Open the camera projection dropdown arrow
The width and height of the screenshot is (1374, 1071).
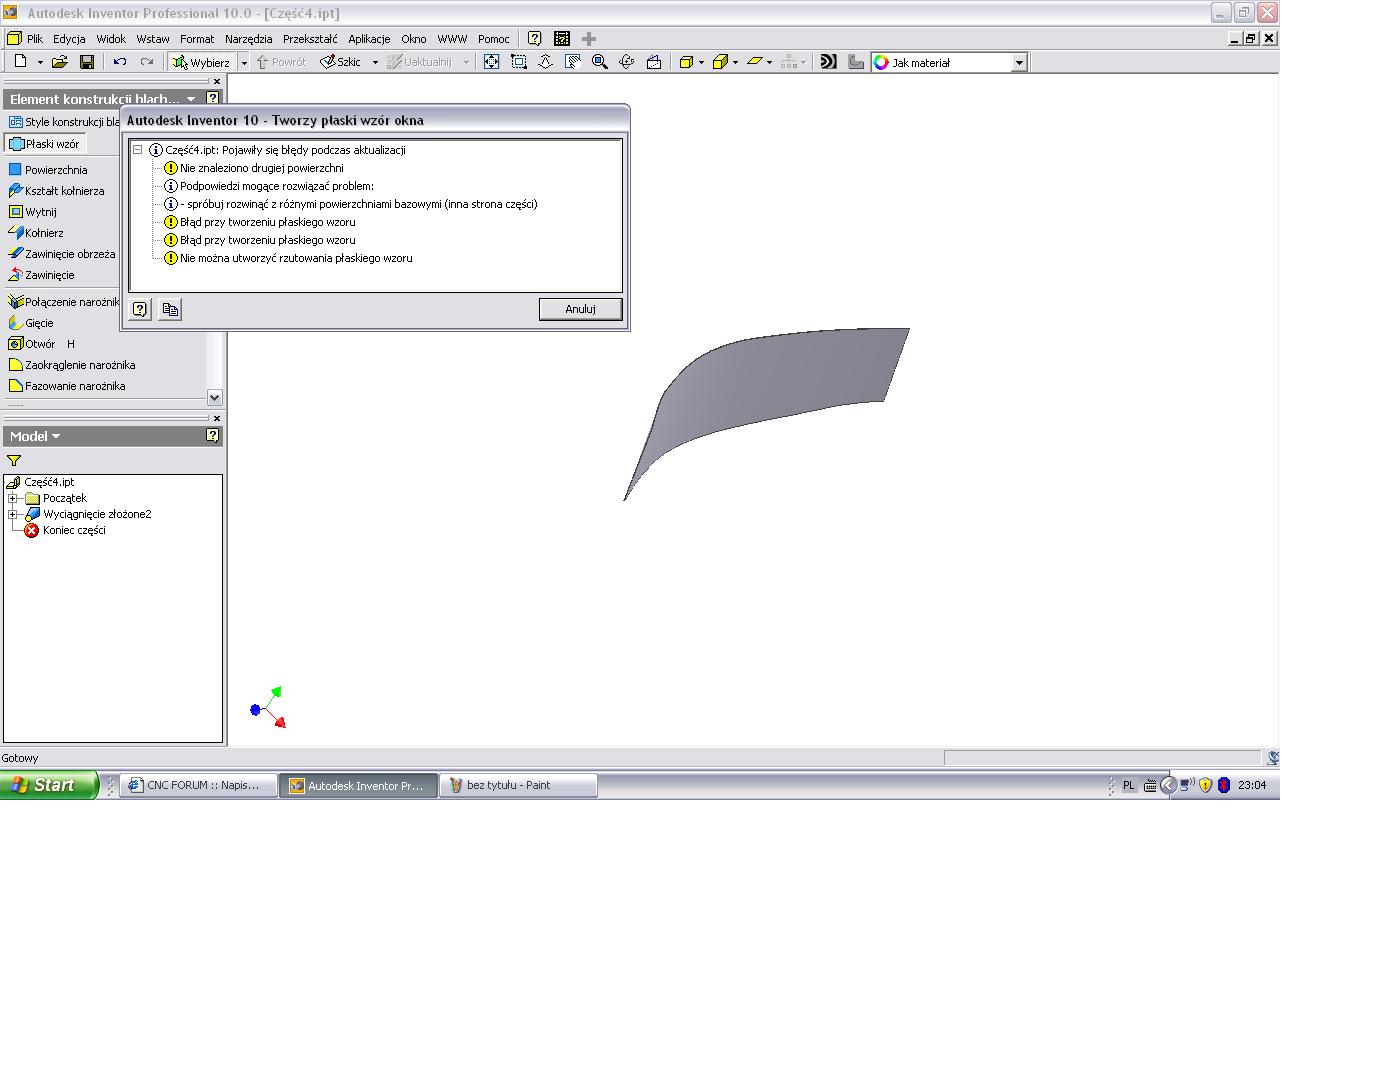click(735, 62)
